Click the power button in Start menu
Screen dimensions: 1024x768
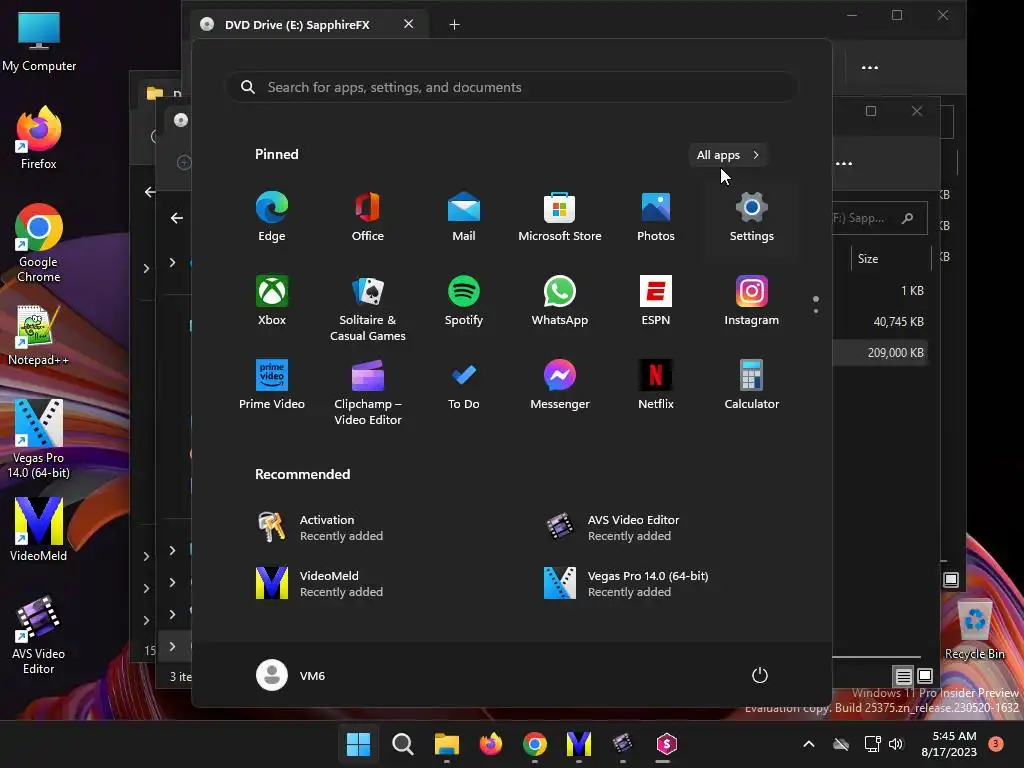pos(760,675)
